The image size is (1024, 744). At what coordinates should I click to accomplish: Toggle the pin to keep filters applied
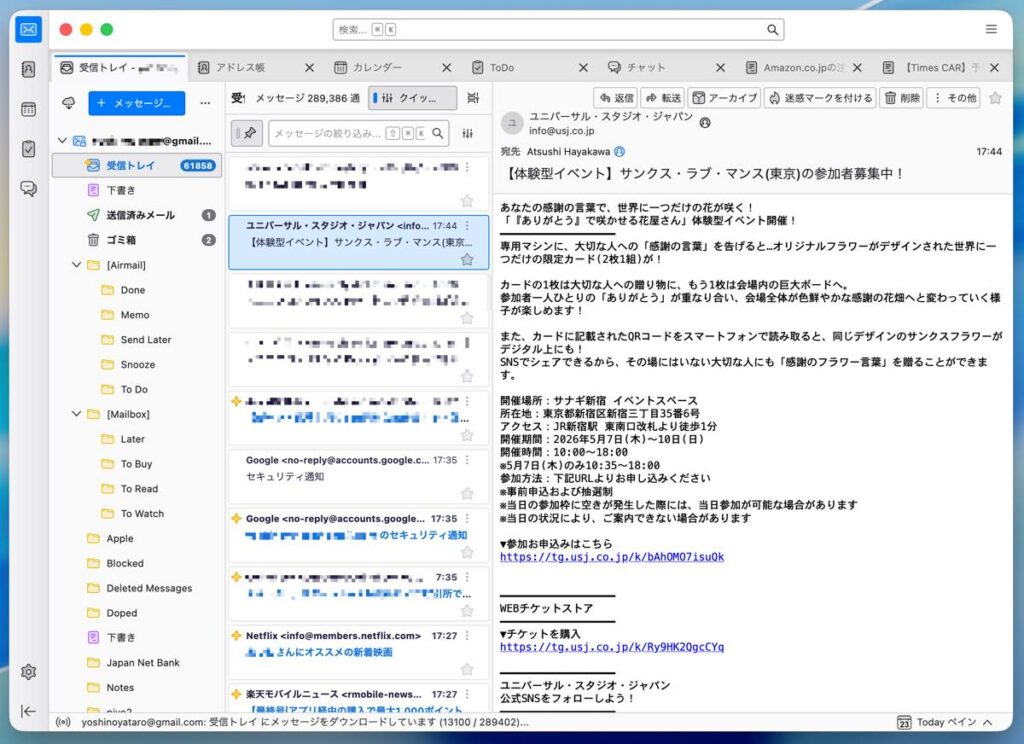(x=249, y=133)
